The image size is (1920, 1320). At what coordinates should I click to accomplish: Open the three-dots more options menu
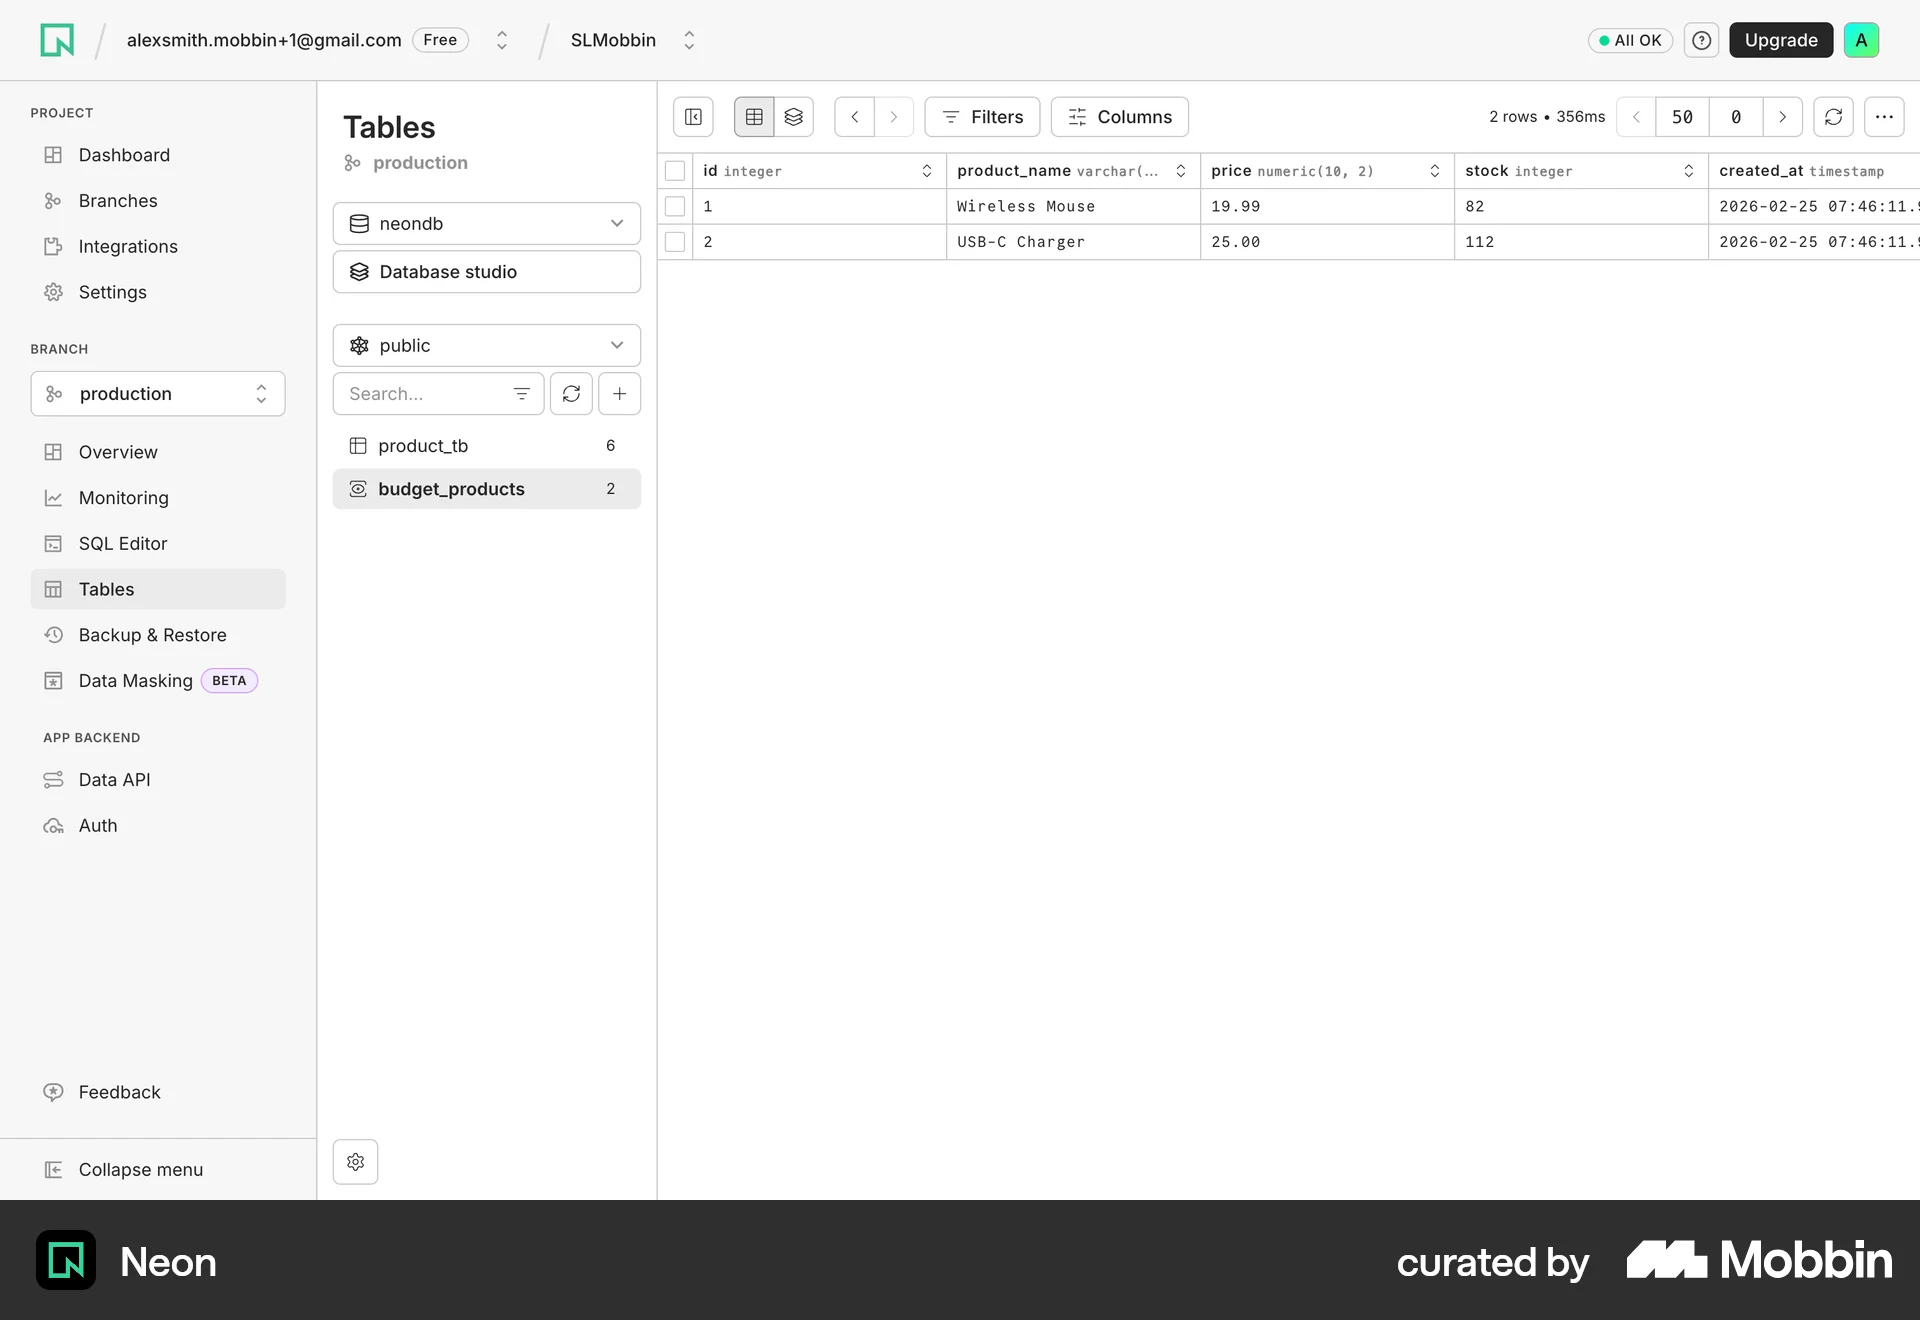(1884, 117)
